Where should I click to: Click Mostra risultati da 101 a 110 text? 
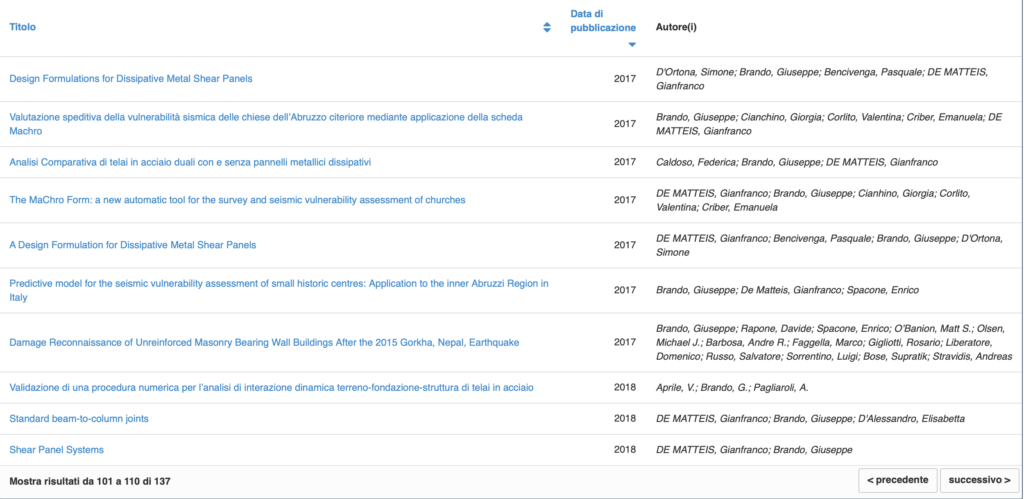(x=90, y=481)
